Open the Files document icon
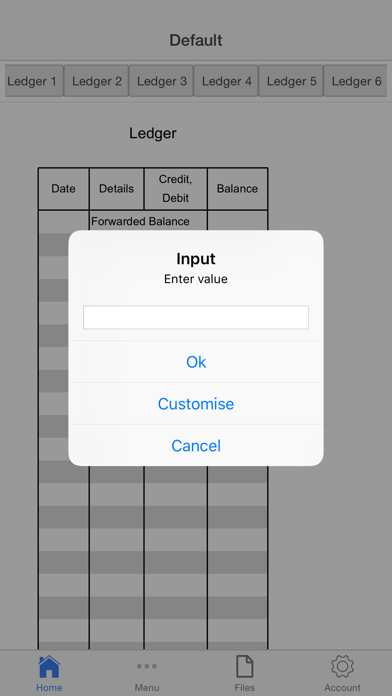 [244, 667]
